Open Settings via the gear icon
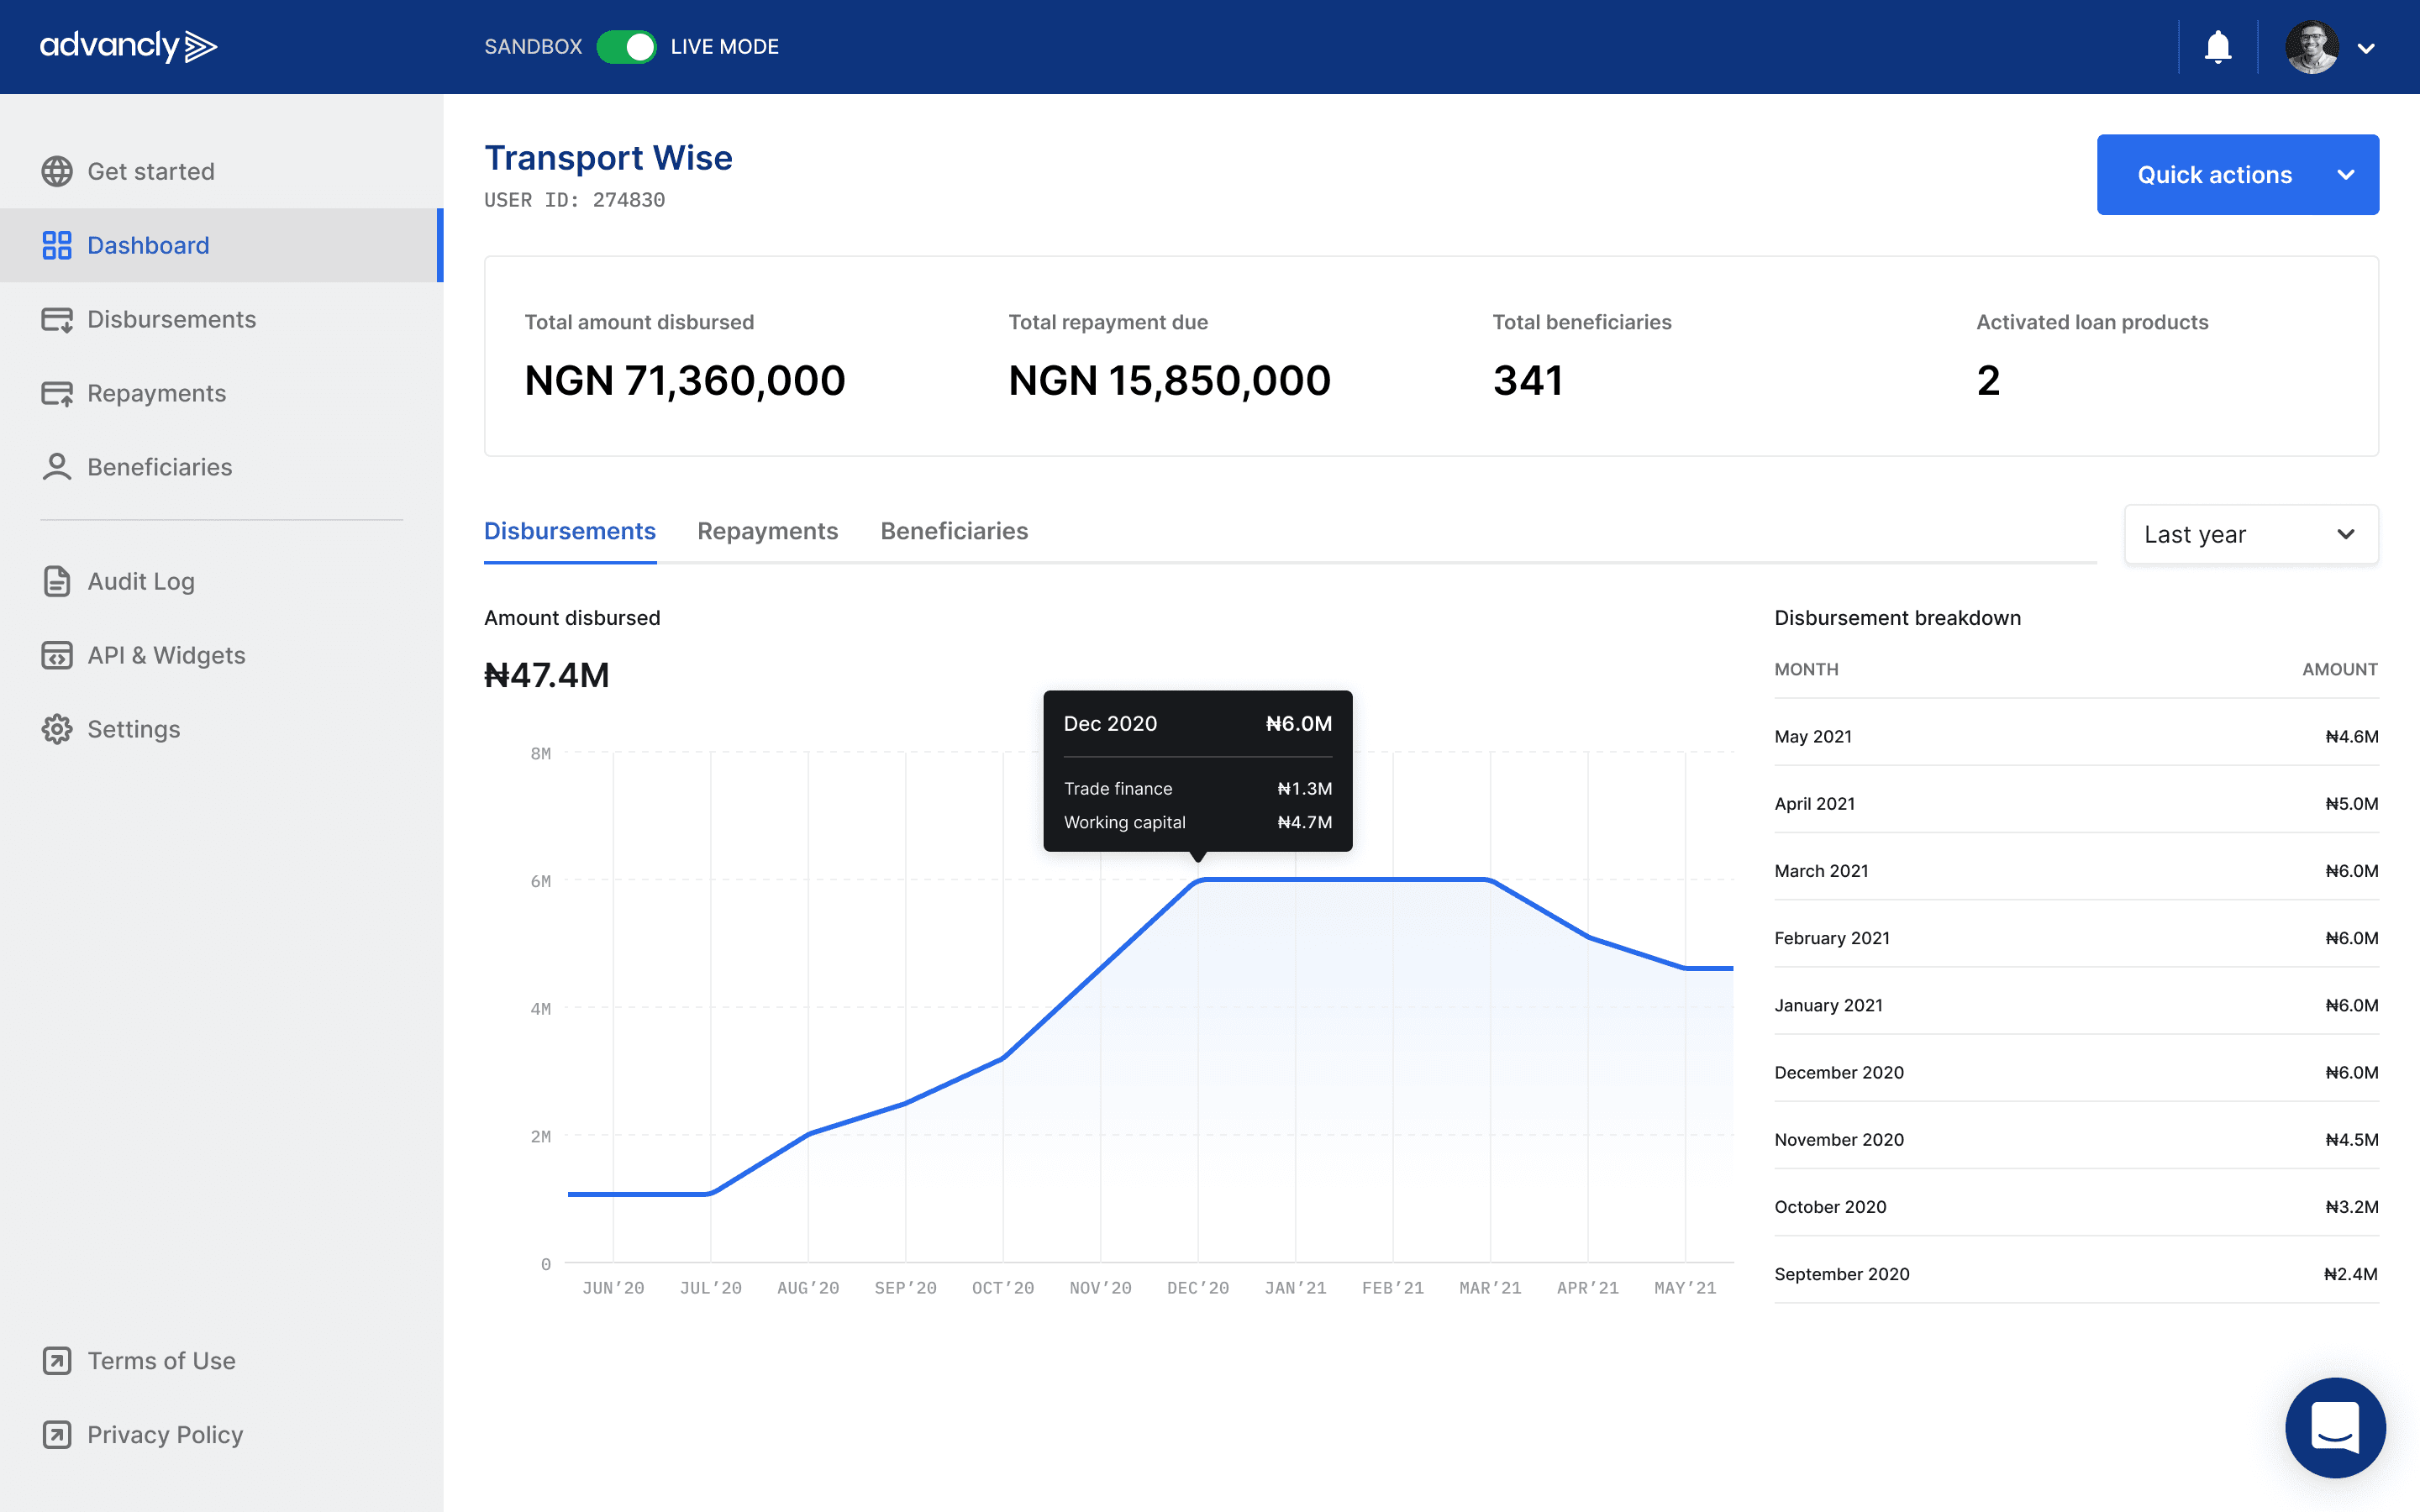The width and height of the screenshot is (2420, 1512). pos(57,729)
